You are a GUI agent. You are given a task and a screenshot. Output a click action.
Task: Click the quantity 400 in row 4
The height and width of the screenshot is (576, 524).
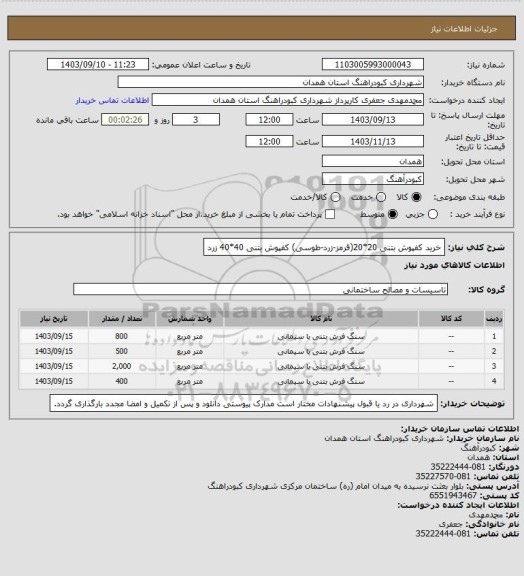pos(121,381)
